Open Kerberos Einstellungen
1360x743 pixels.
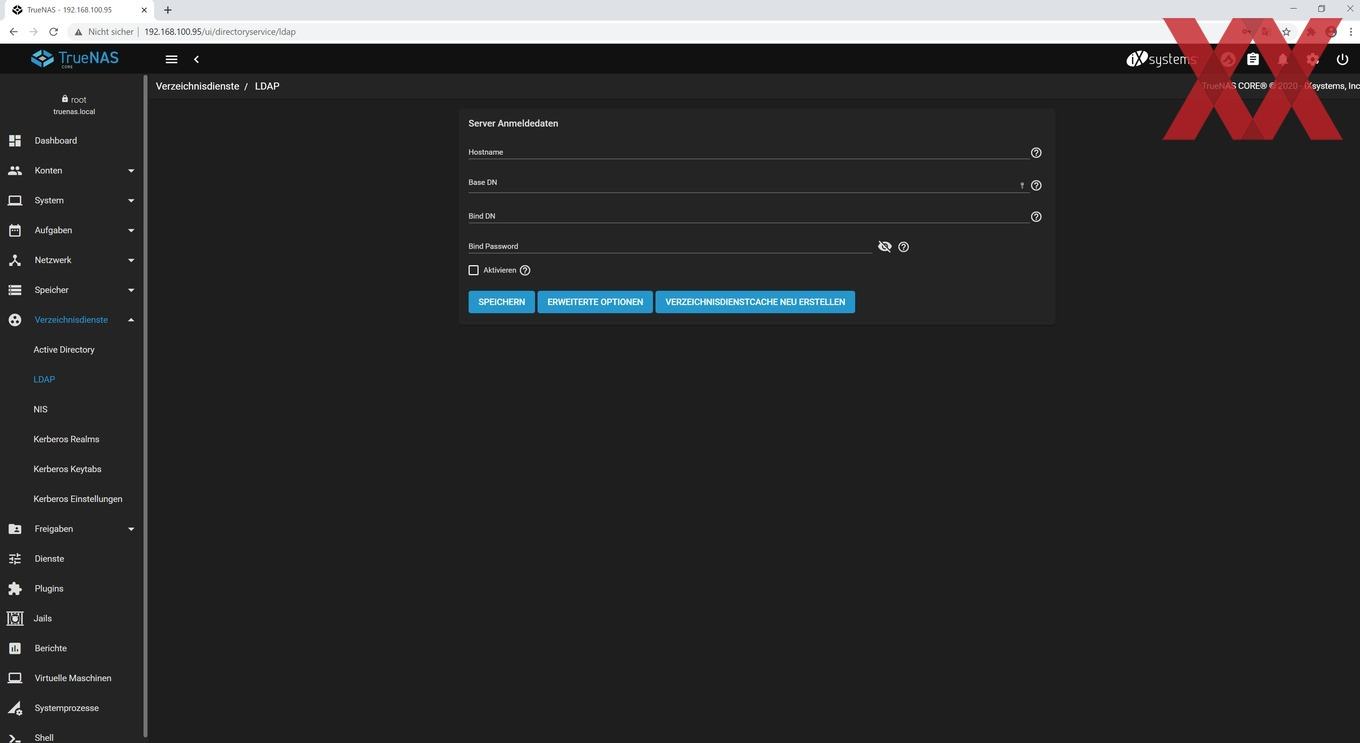pyautogui.click(x=78, y=499)
